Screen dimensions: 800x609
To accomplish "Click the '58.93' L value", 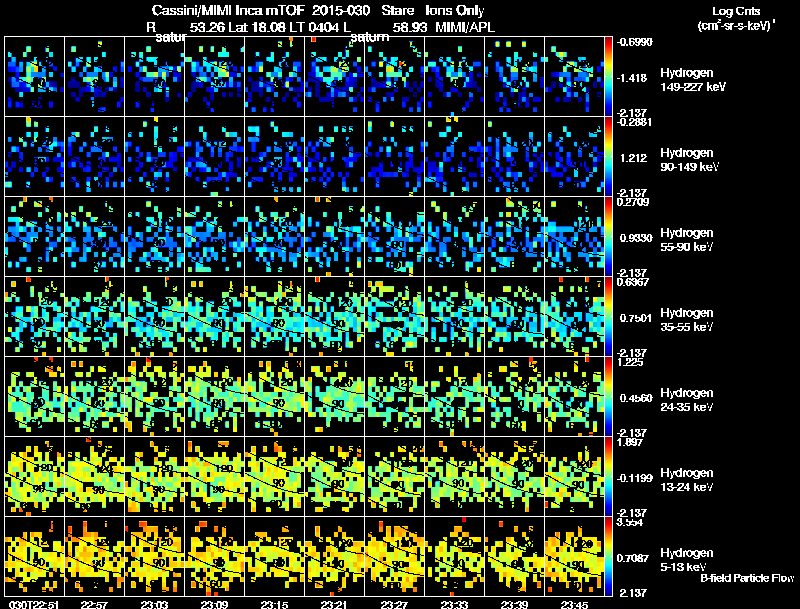I will pos(410,27).
